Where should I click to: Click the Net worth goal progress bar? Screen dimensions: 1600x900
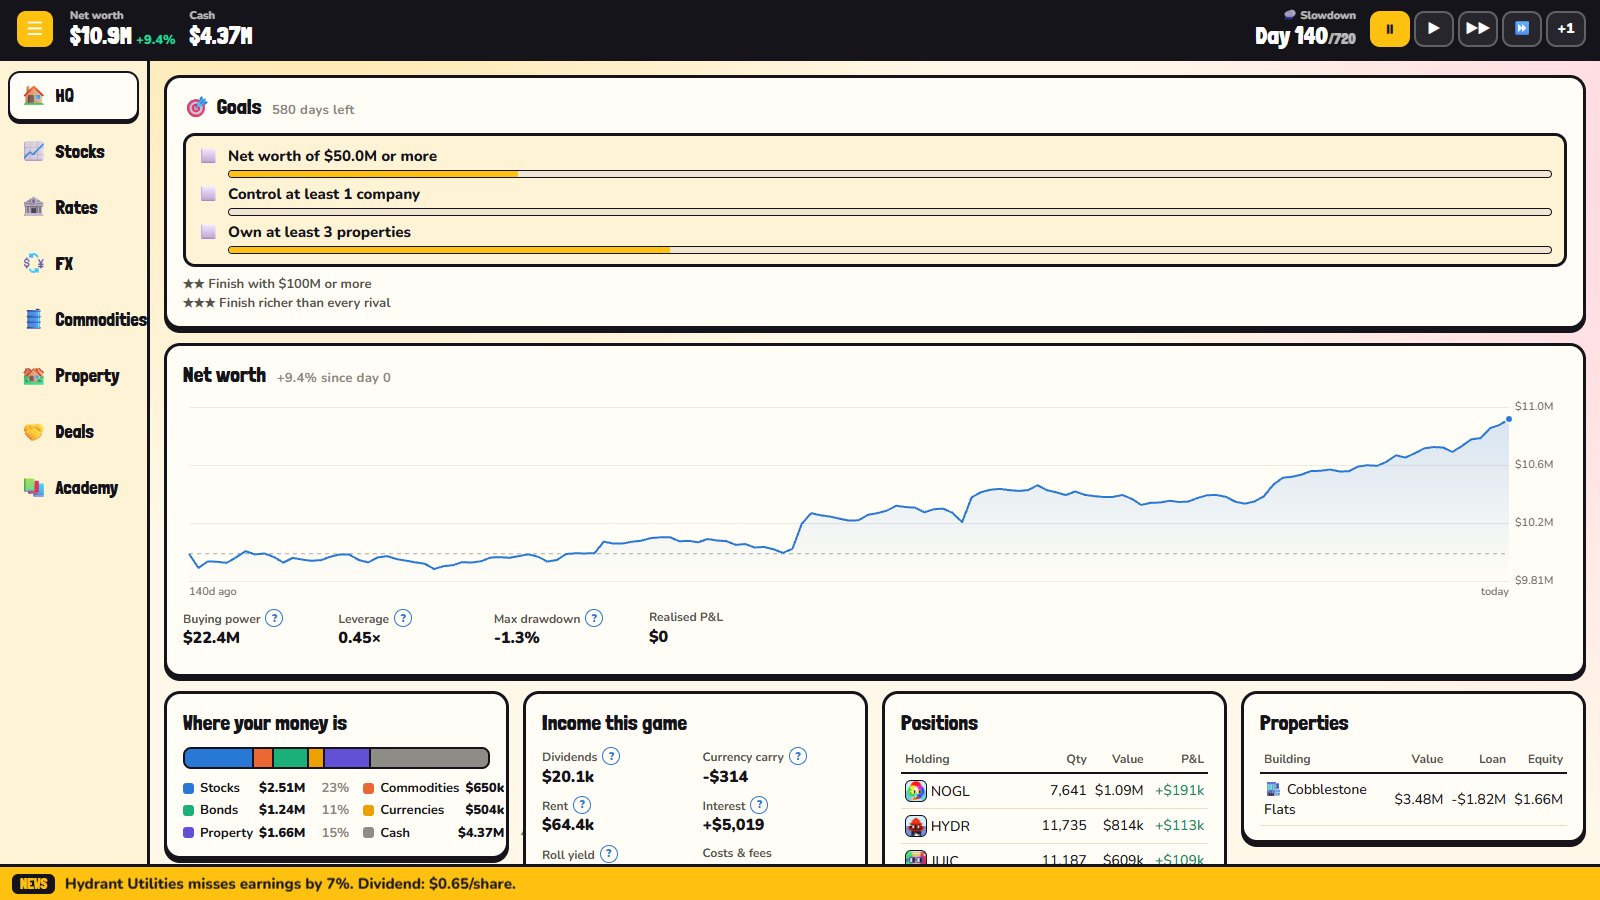pyautogui.click(x=890, y=174)
